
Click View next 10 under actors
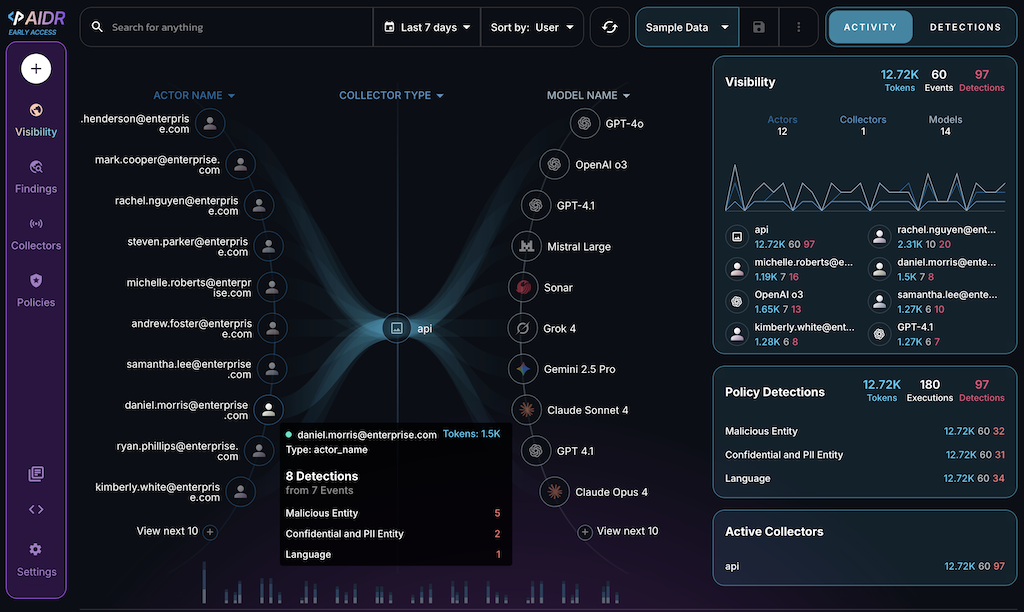[x=175, y=531]
